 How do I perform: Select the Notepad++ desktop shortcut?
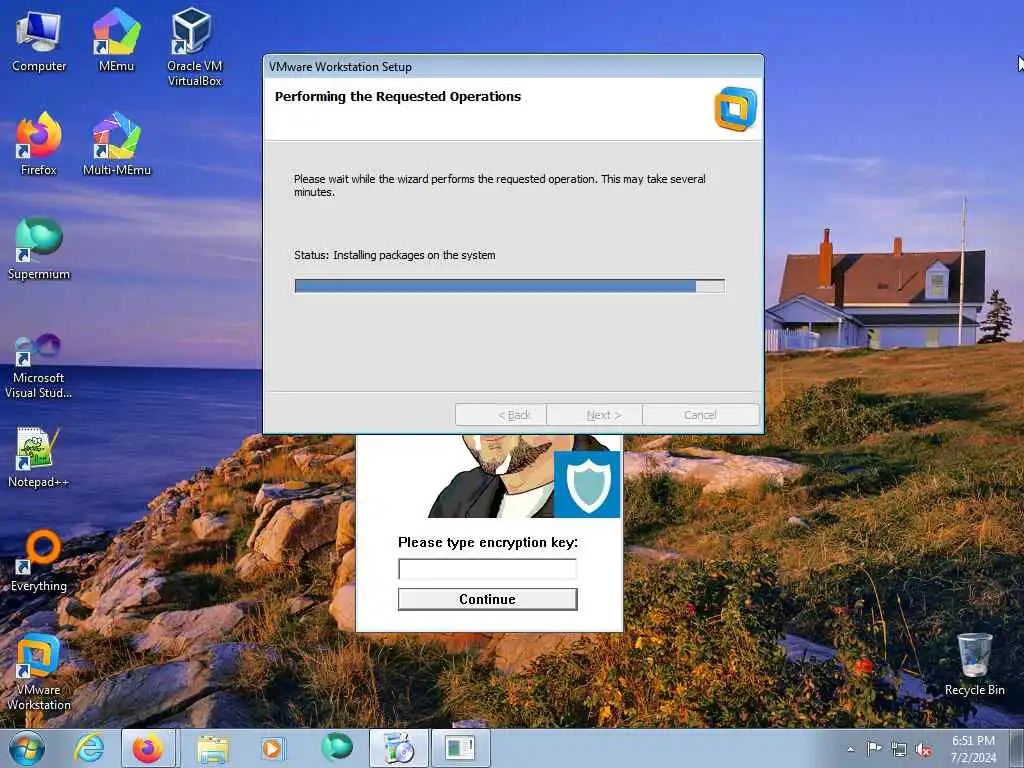[39, 456]
